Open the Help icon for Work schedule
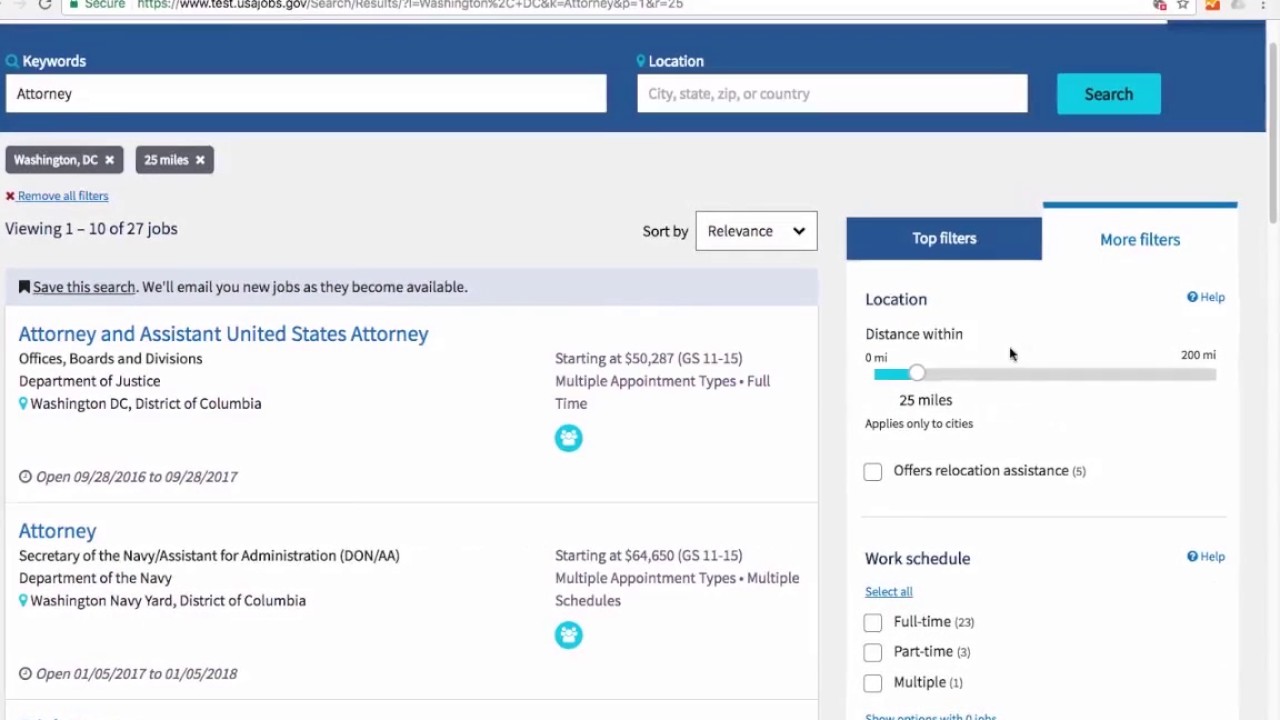Viewport: 1280px width, 720px height. (x=1192, y=557)
